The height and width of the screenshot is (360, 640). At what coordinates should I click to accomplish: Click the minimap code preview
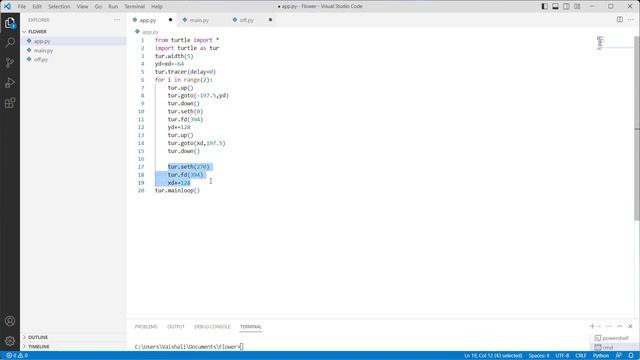[x=600, y=42]
